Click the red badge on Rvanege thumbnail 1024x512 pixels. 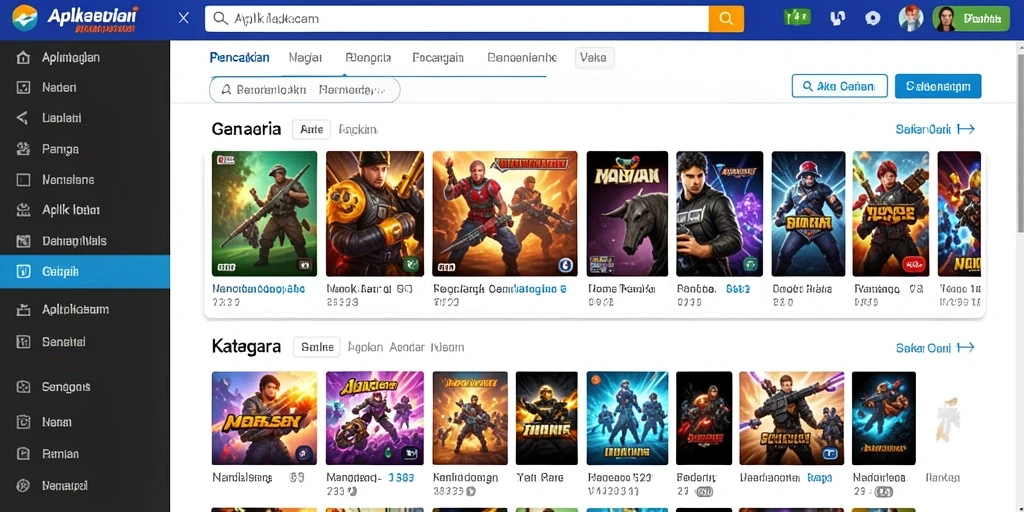point(914,264)
